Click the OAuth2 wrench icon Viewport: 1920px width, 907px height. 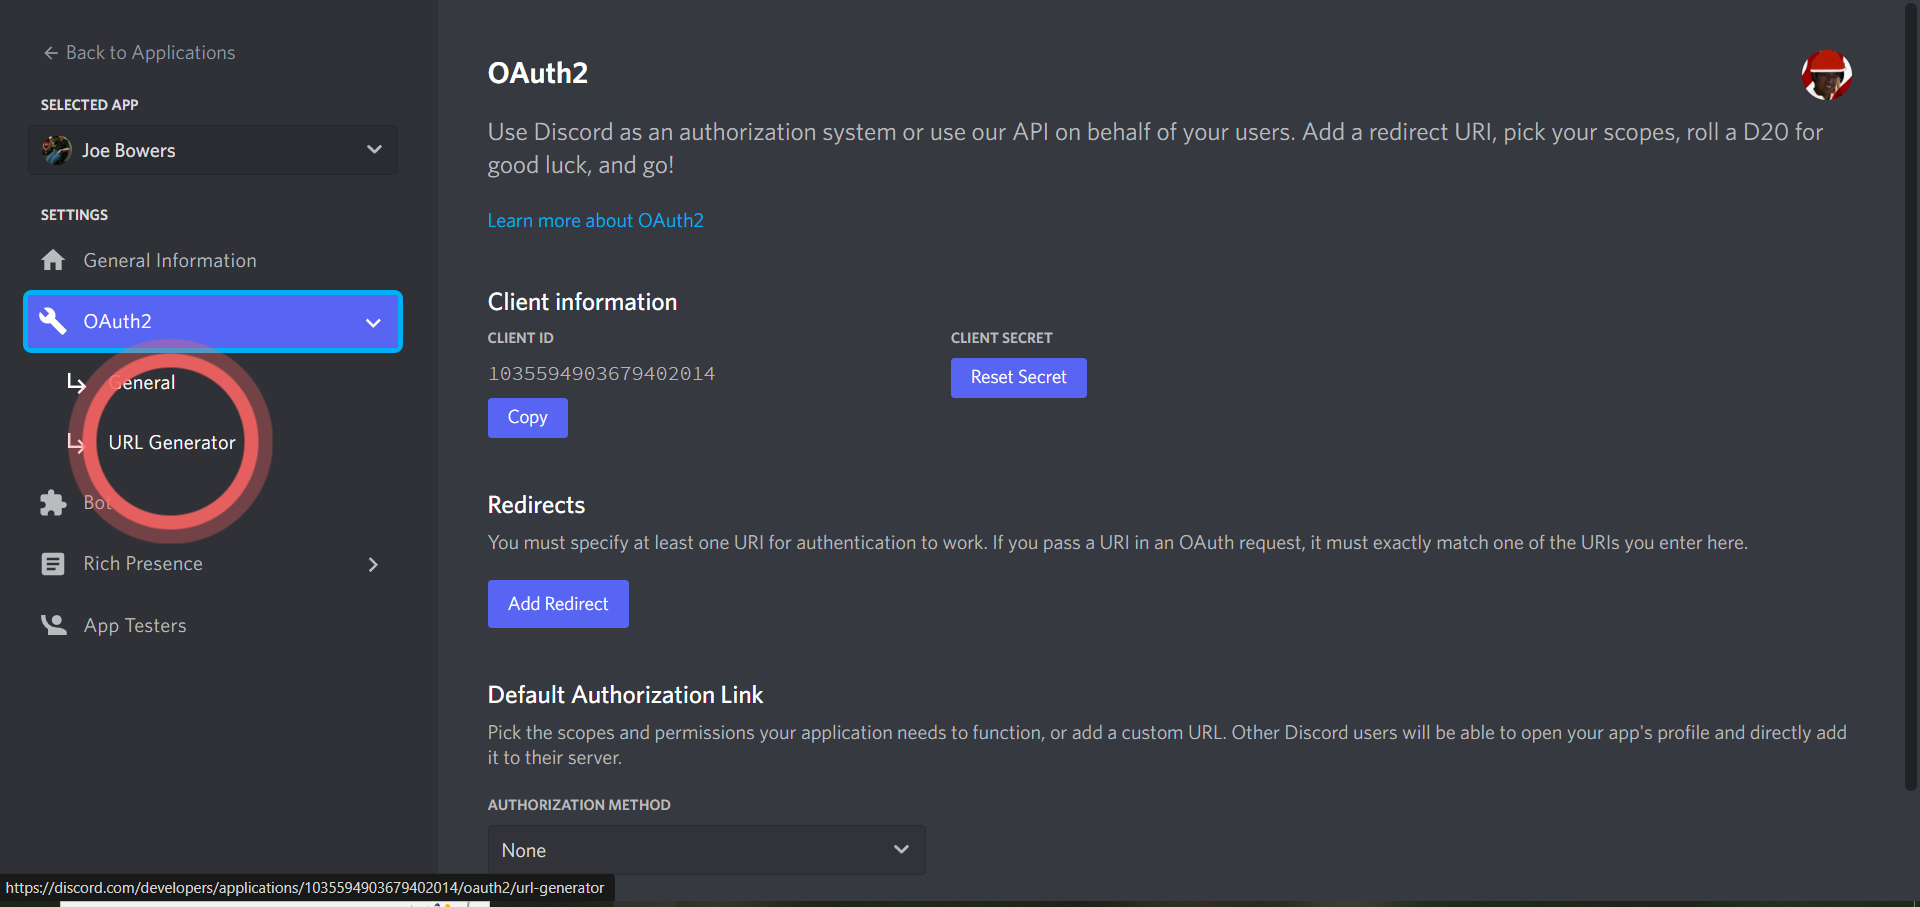53,321
